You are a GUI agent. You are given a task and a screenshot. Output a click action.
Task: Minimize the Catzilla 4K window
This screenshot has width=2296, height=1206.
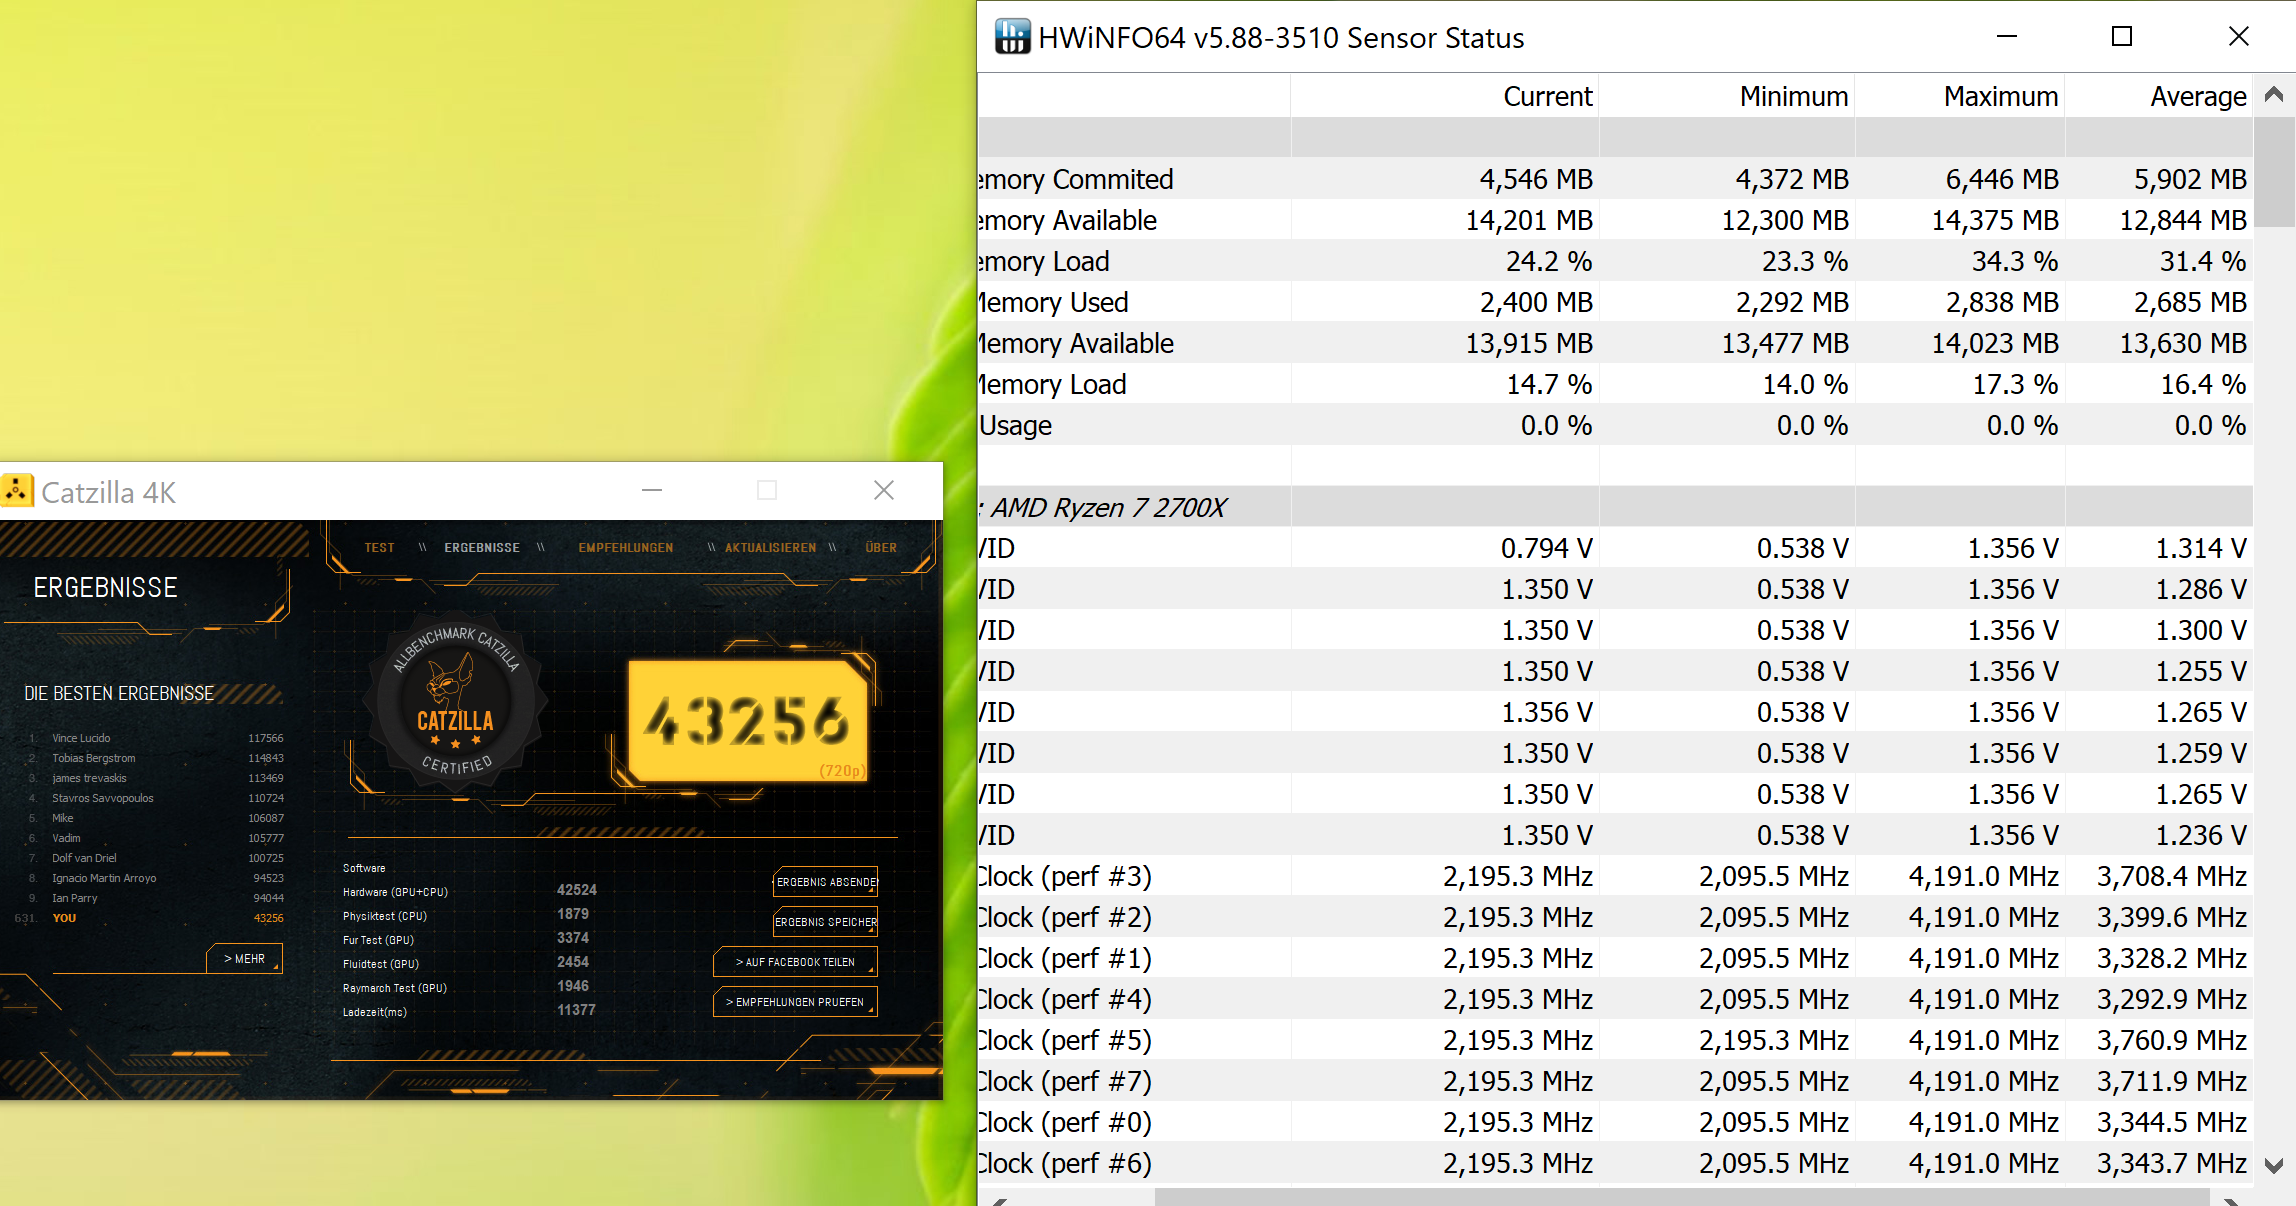pyautogui.click(x=652, y=490)
